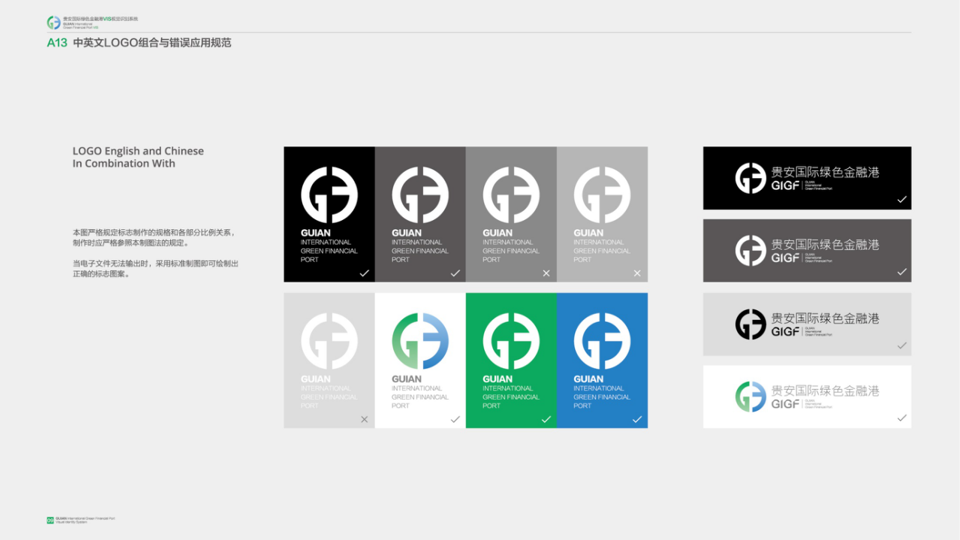The width and height of the screenshot is (960, 540).
Task: Click the GIGF logo in page header
Action: click(54, 23)
